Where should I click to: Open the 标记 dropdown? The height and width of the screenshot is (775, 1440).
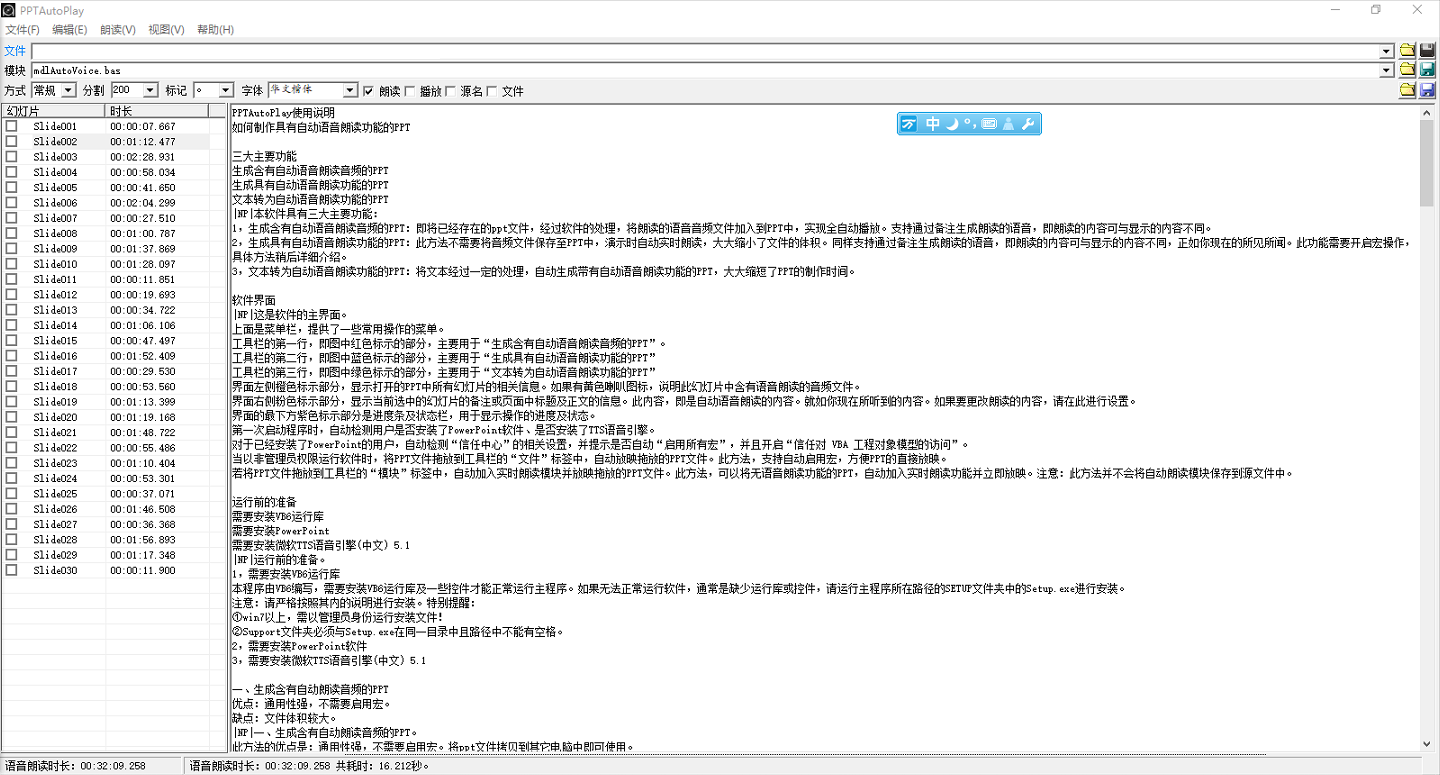click(x=226, y=90)
